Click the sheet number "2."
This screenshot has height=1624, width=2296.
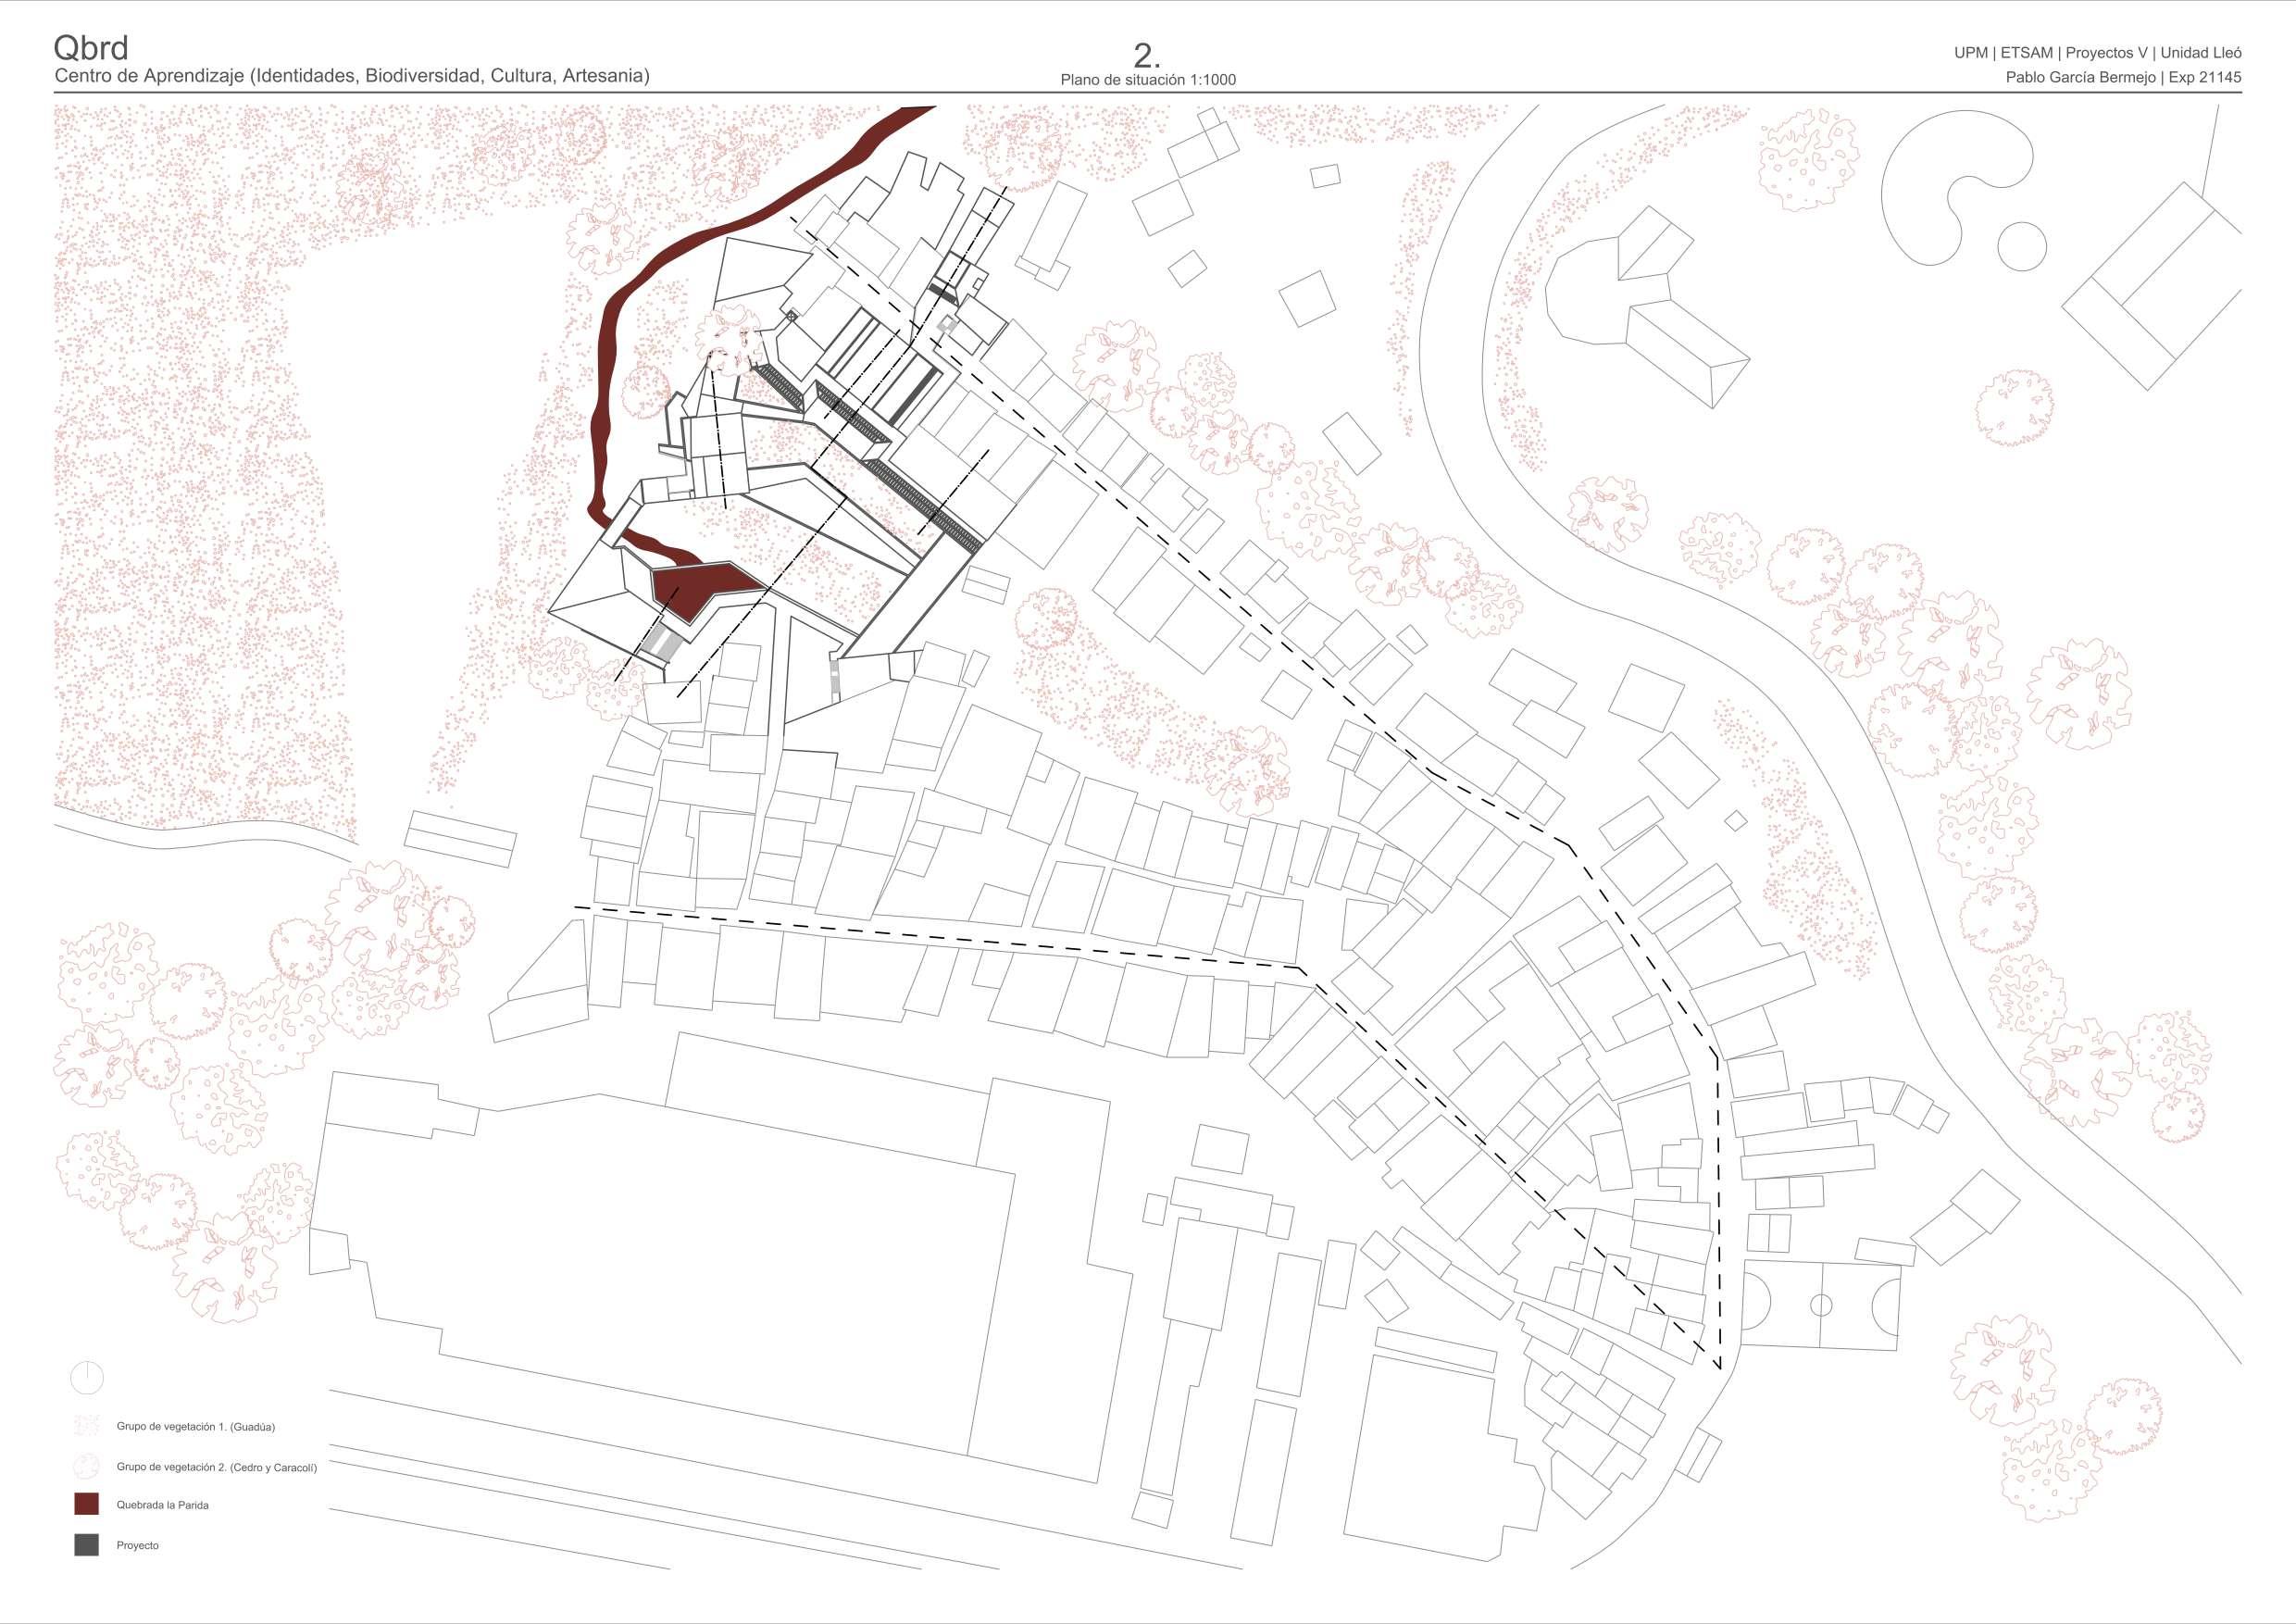click(x=1147, y=55)
